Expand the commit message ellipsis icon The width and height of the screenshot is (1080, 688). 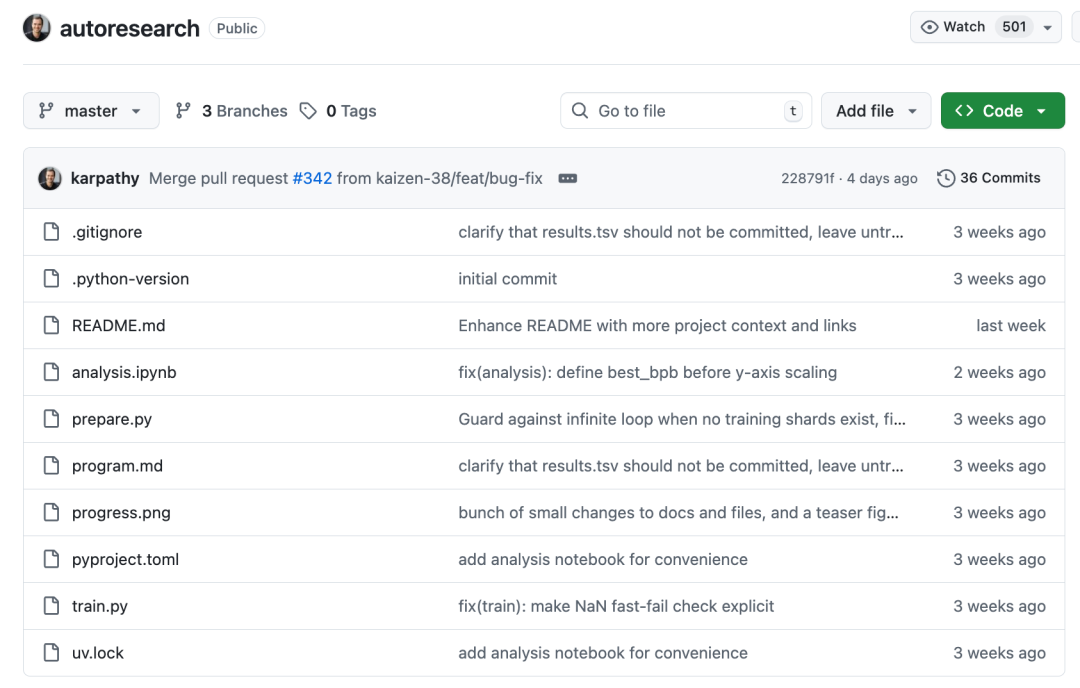(x=568, y=178)
